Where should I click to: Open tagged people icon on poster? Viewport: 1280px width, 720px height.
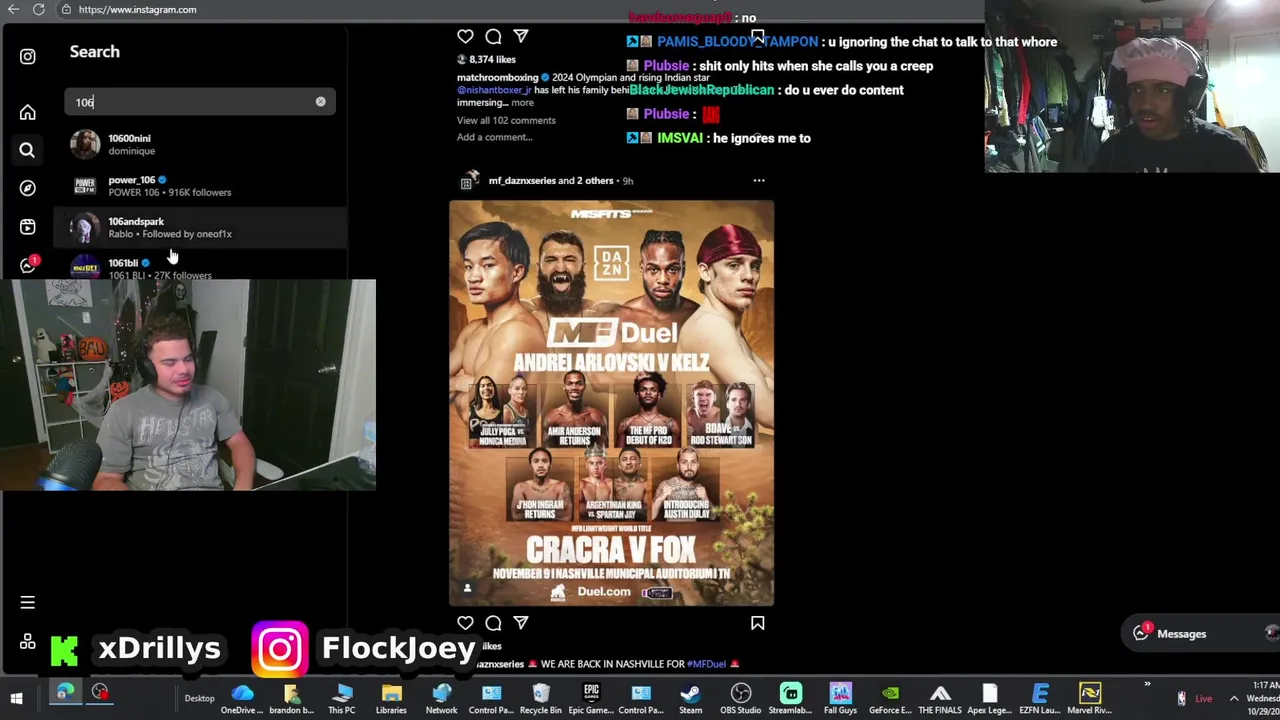467,588
